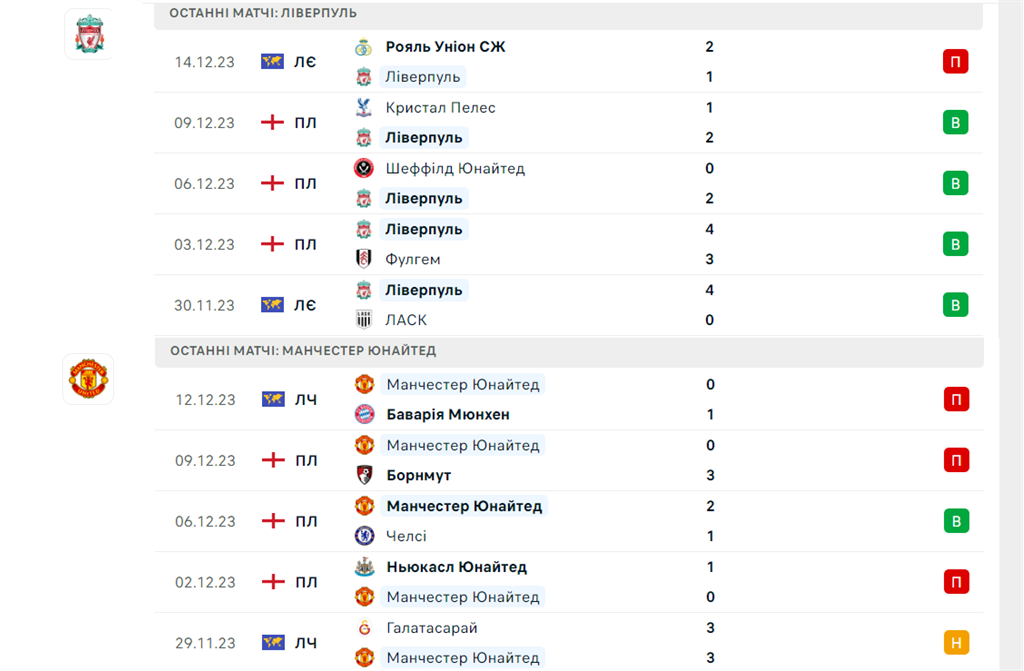Click the large Liverpool club crest
This screenshot has height=671, width=1024.
click(x=89, y=34)
